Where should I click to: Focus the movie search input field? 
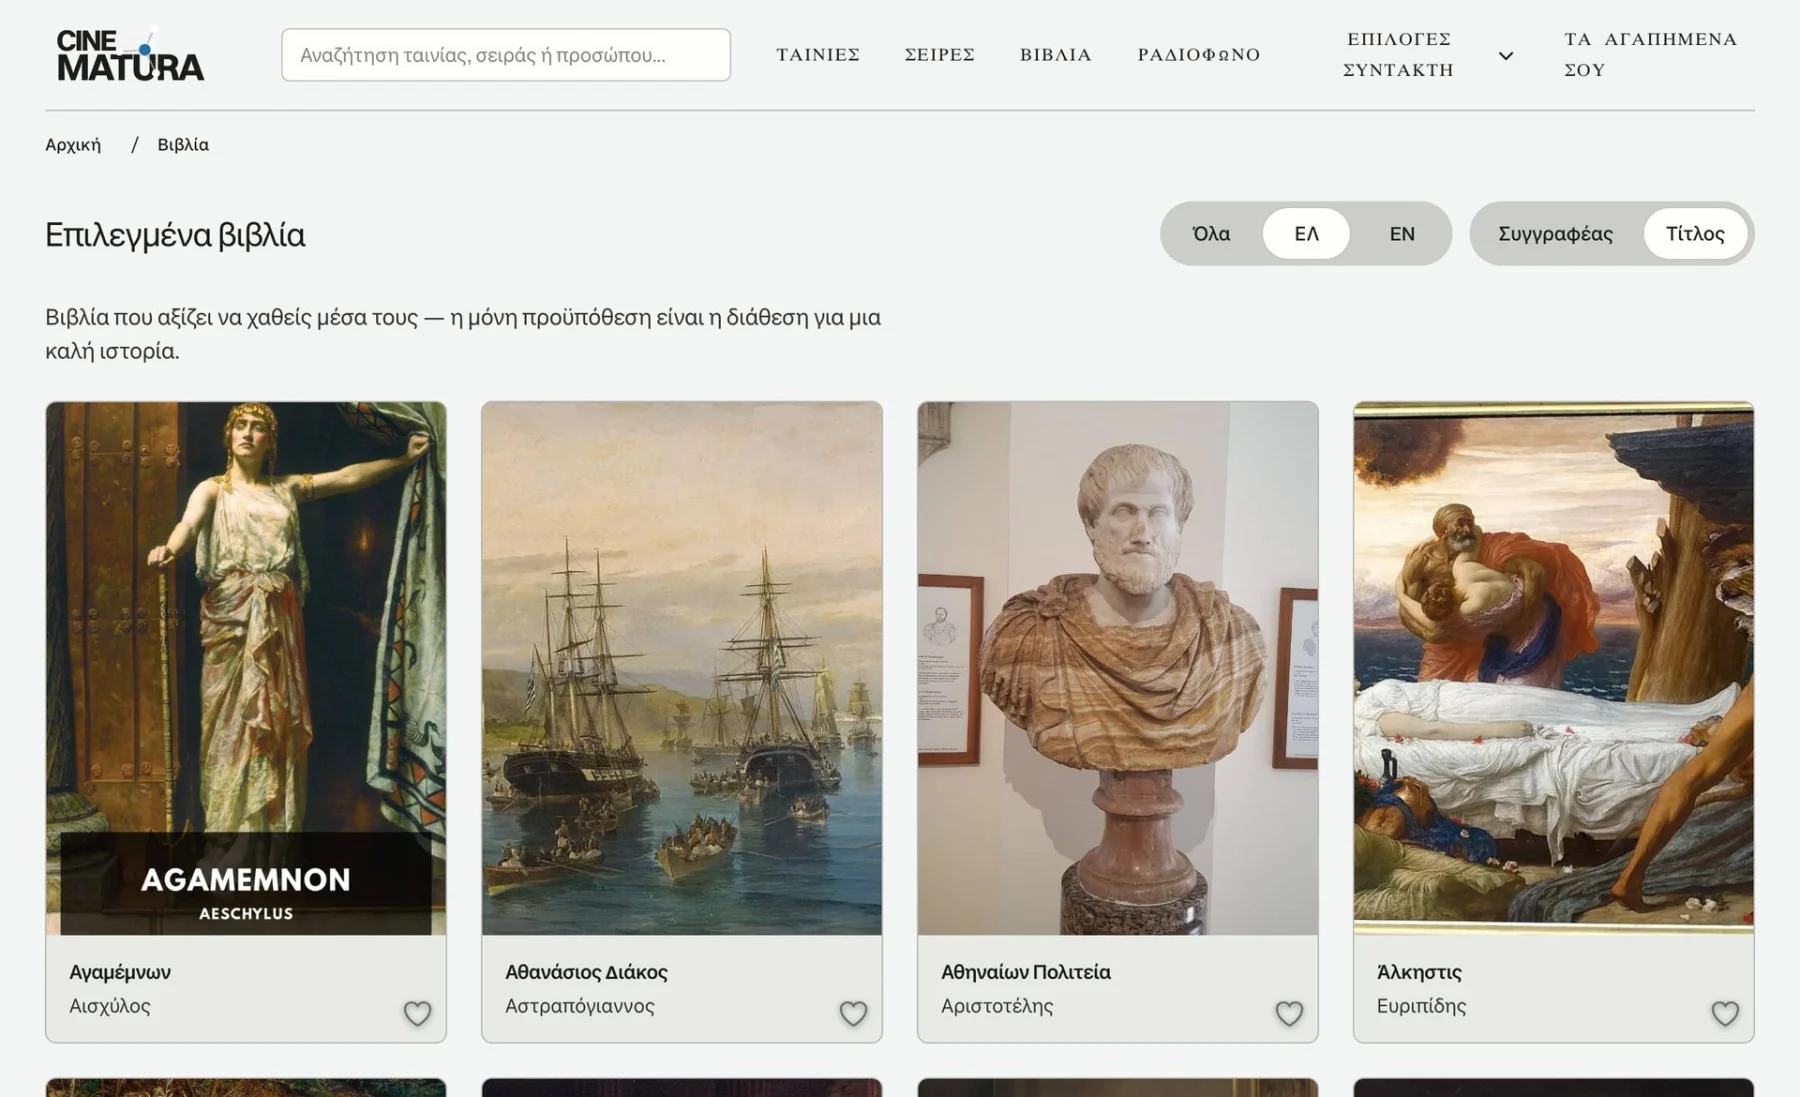[506, 55]
